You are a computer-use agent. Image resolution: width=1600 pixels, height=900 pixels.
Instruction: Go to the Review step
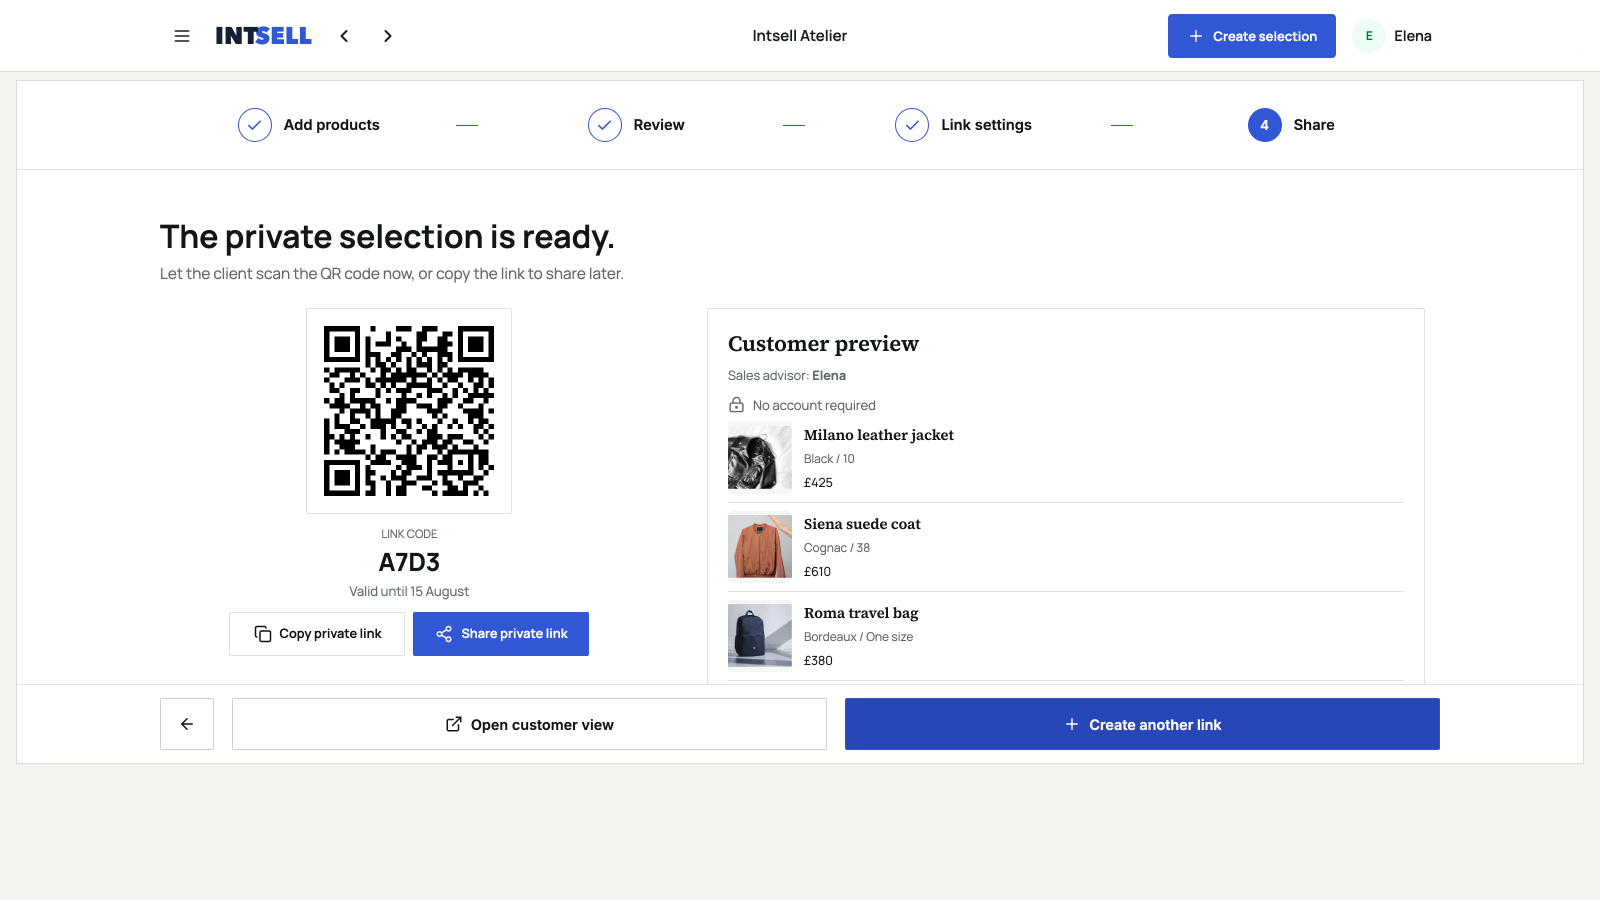[x=636, y=125]
